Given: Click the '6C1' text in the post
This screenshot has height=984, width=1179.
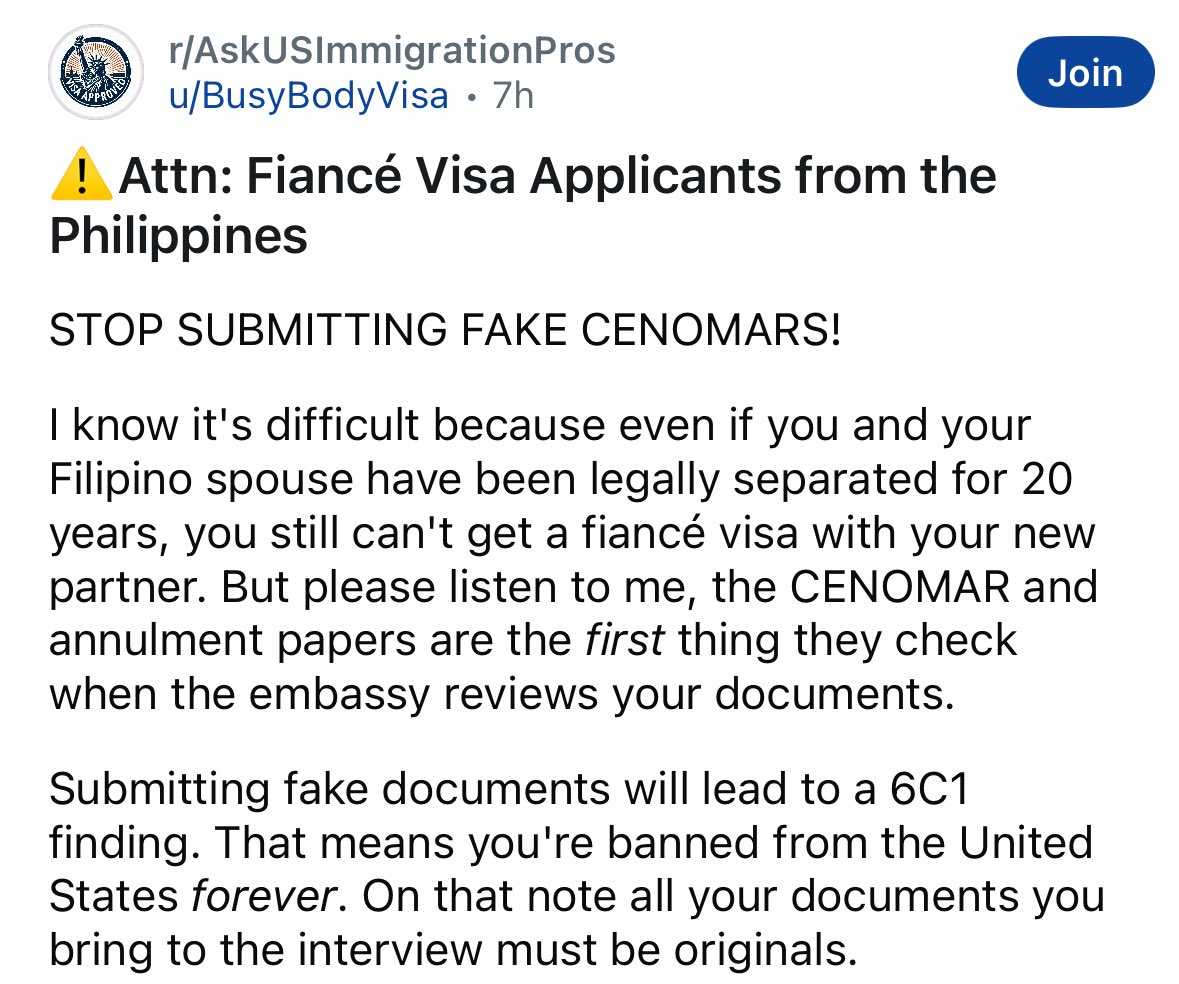Looking at the screenshot, I should [x=929, y=790].
